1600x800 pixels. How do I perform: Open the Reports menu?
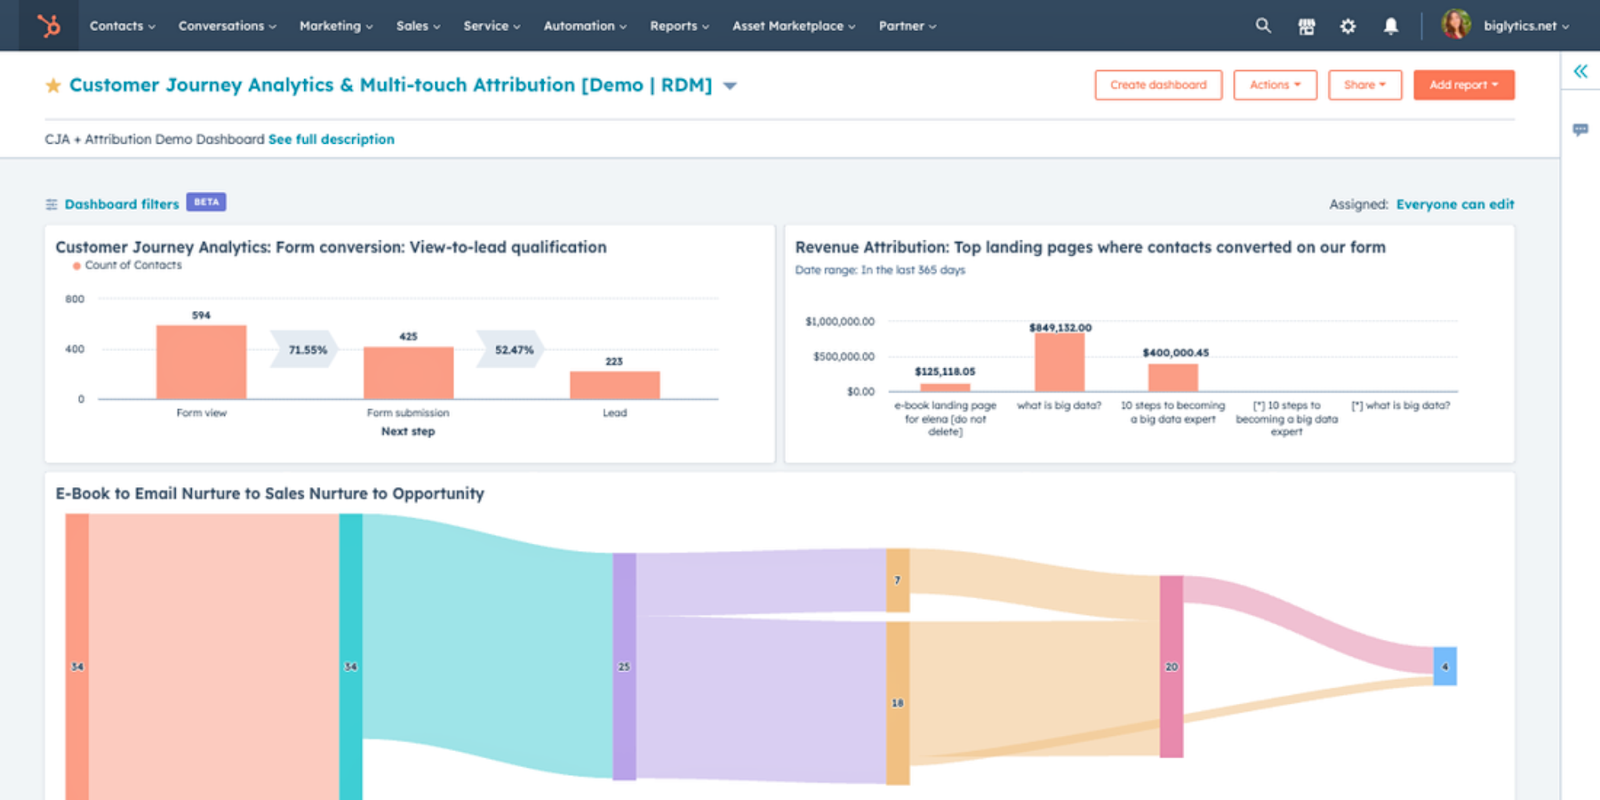point(679,26)
